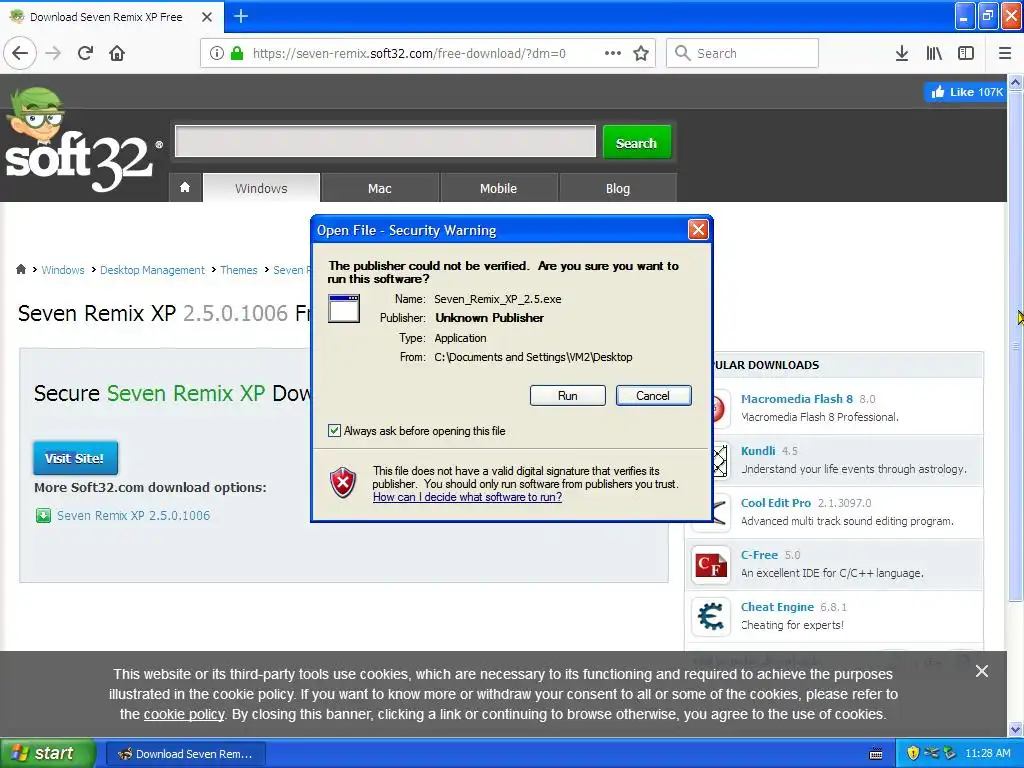1024x768 pixels.
Task: Click the C-Free app icon
Action: [711, 564]
